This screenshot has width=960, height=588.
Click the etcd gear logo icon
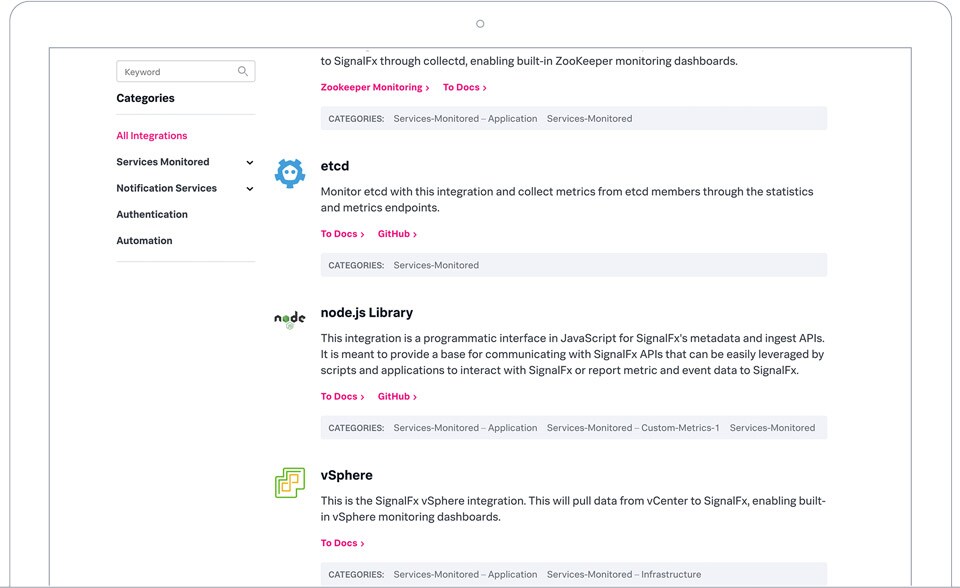pos(290,173)
